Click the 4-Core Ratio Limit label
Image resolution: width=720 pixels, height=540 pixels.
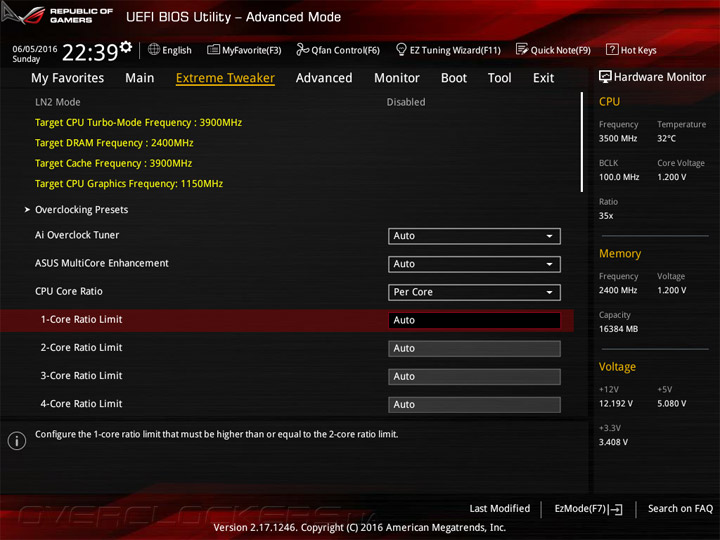pyautogui.click(x=81, y=404)
